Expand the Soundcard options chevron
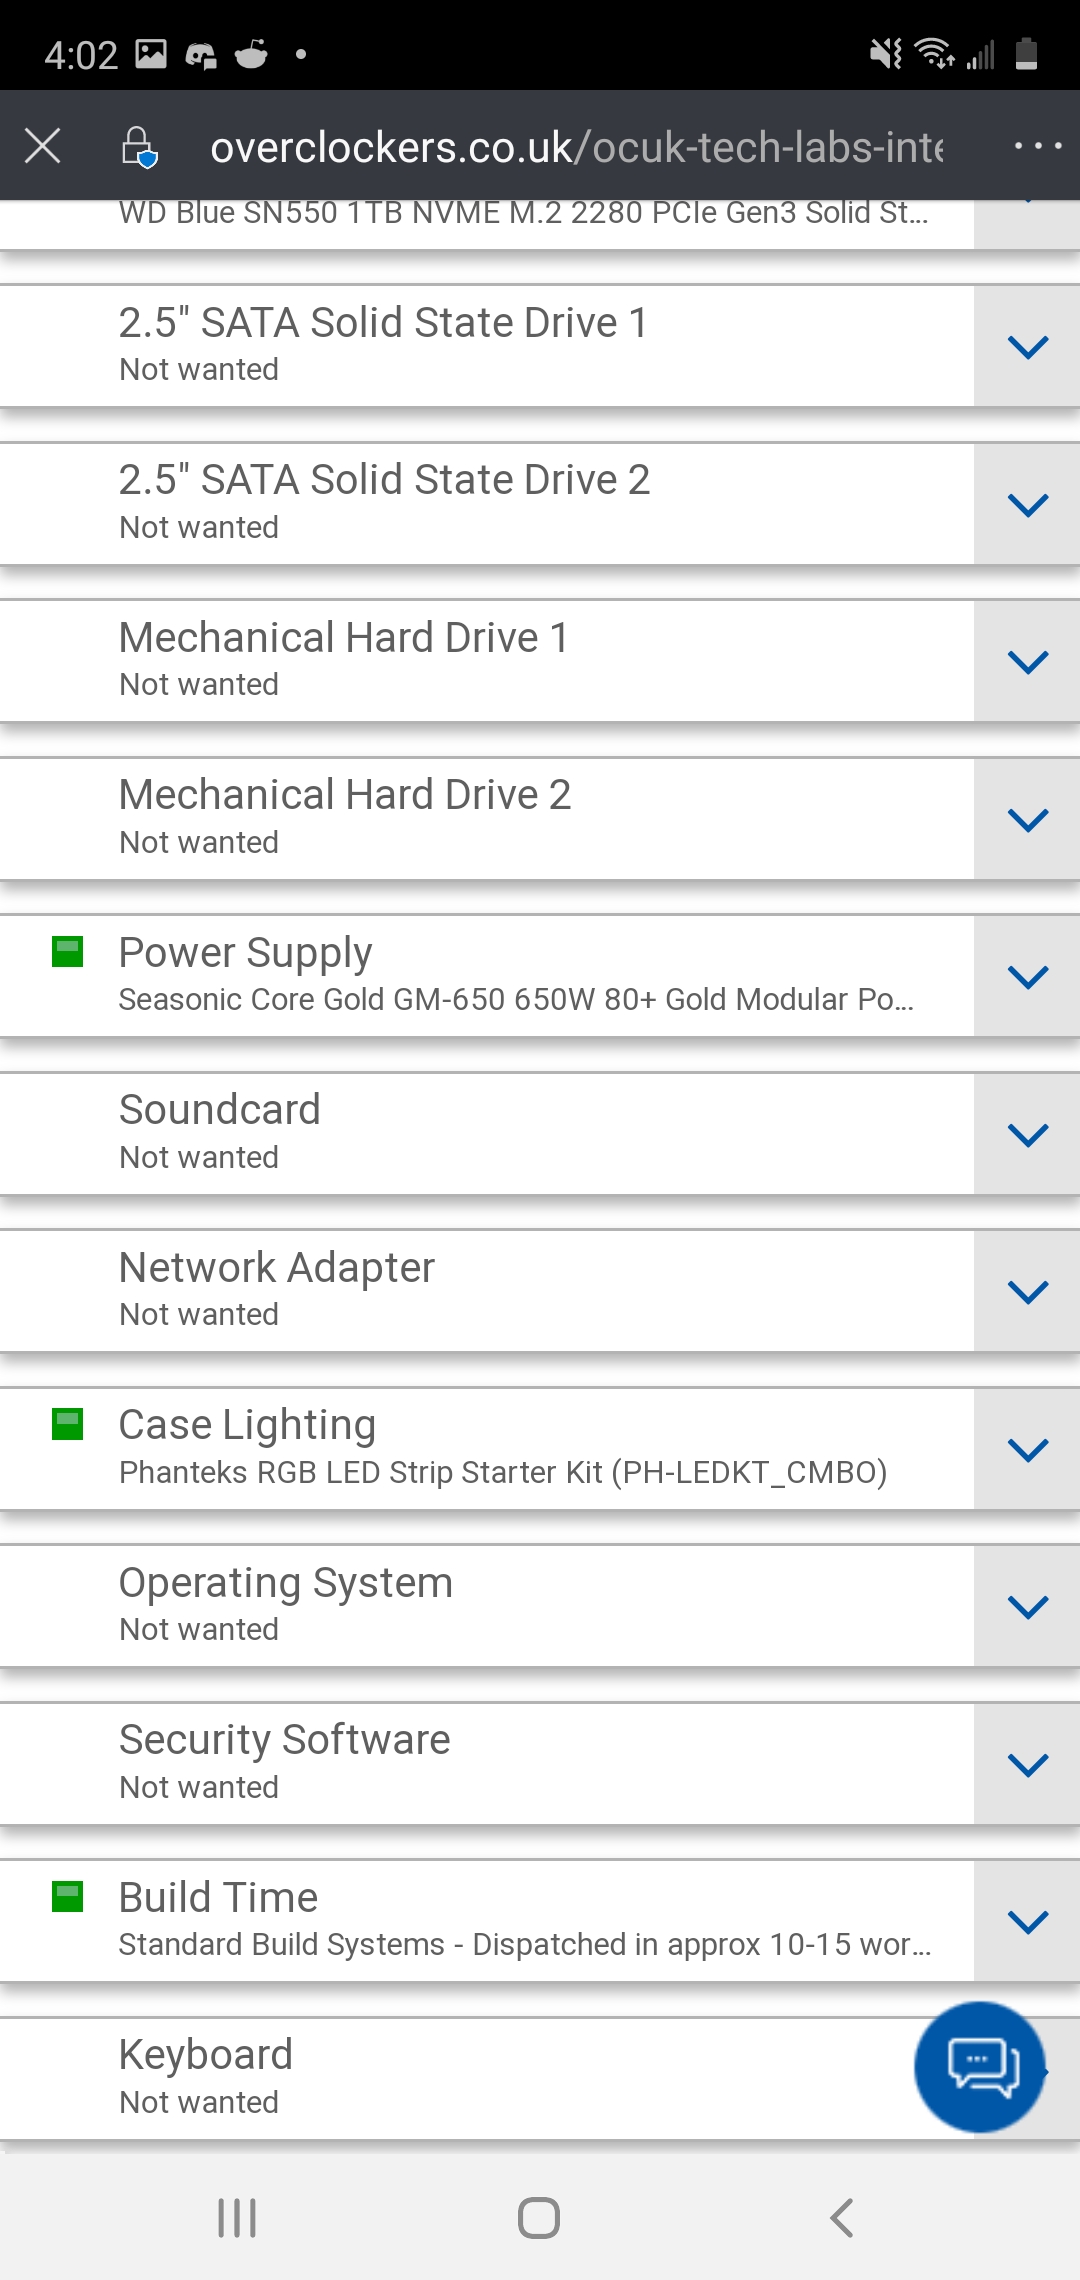The image size is (1080, 2280). pyautogui.click(x=1027, y=1134)
